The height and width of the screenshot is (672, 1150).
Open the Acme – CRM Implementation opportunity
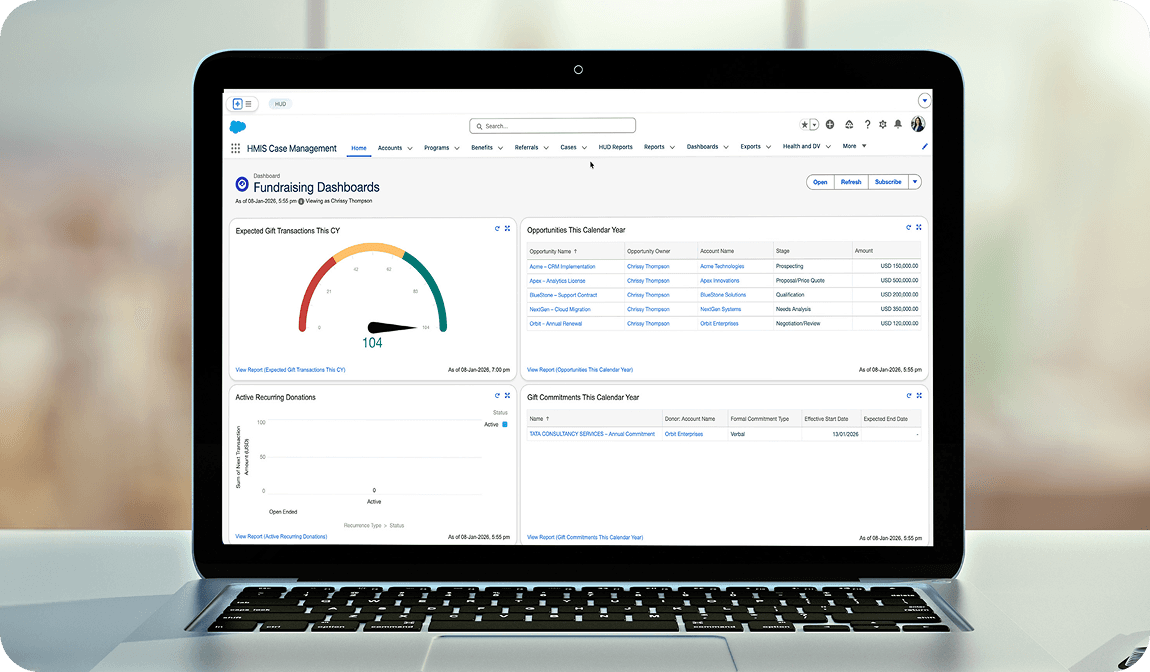pos(563,266)
